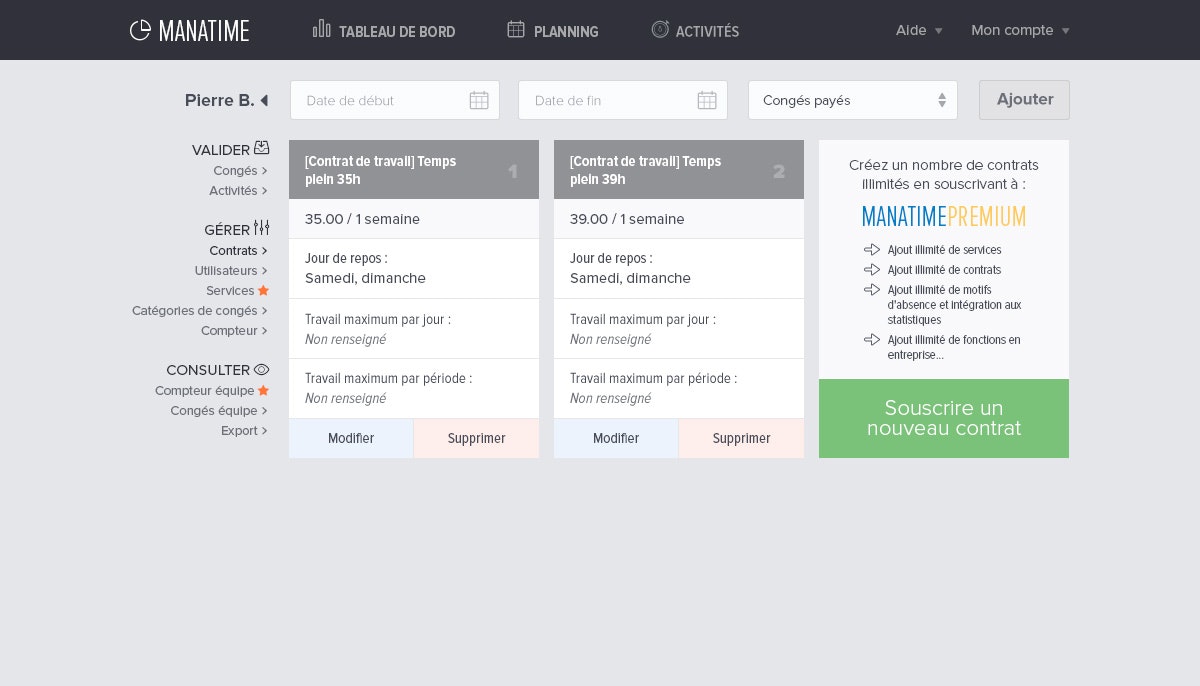Click the chevron next to Contrats
Image resolution: width=1200 pixels, height=686 pixels.
pyautogui.click(x=265, y=251)
